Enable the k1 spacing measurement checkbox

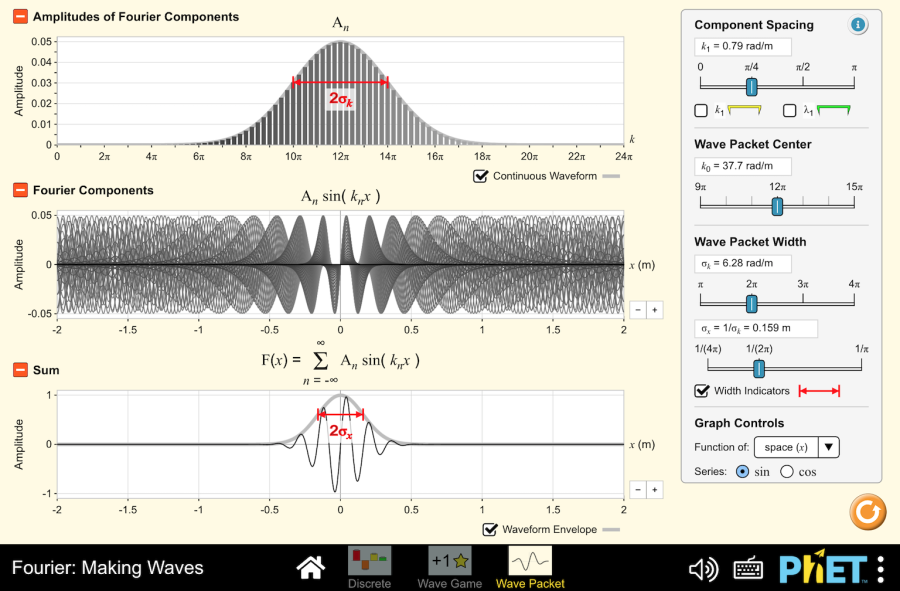[701, 110]
